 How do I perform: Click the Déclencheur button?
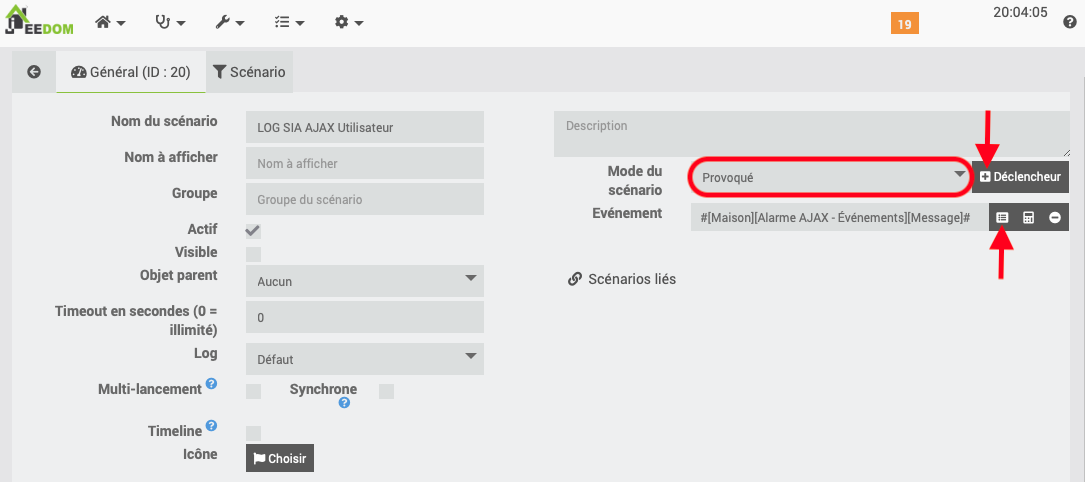pyautogui.click(x=1020, y=177)
